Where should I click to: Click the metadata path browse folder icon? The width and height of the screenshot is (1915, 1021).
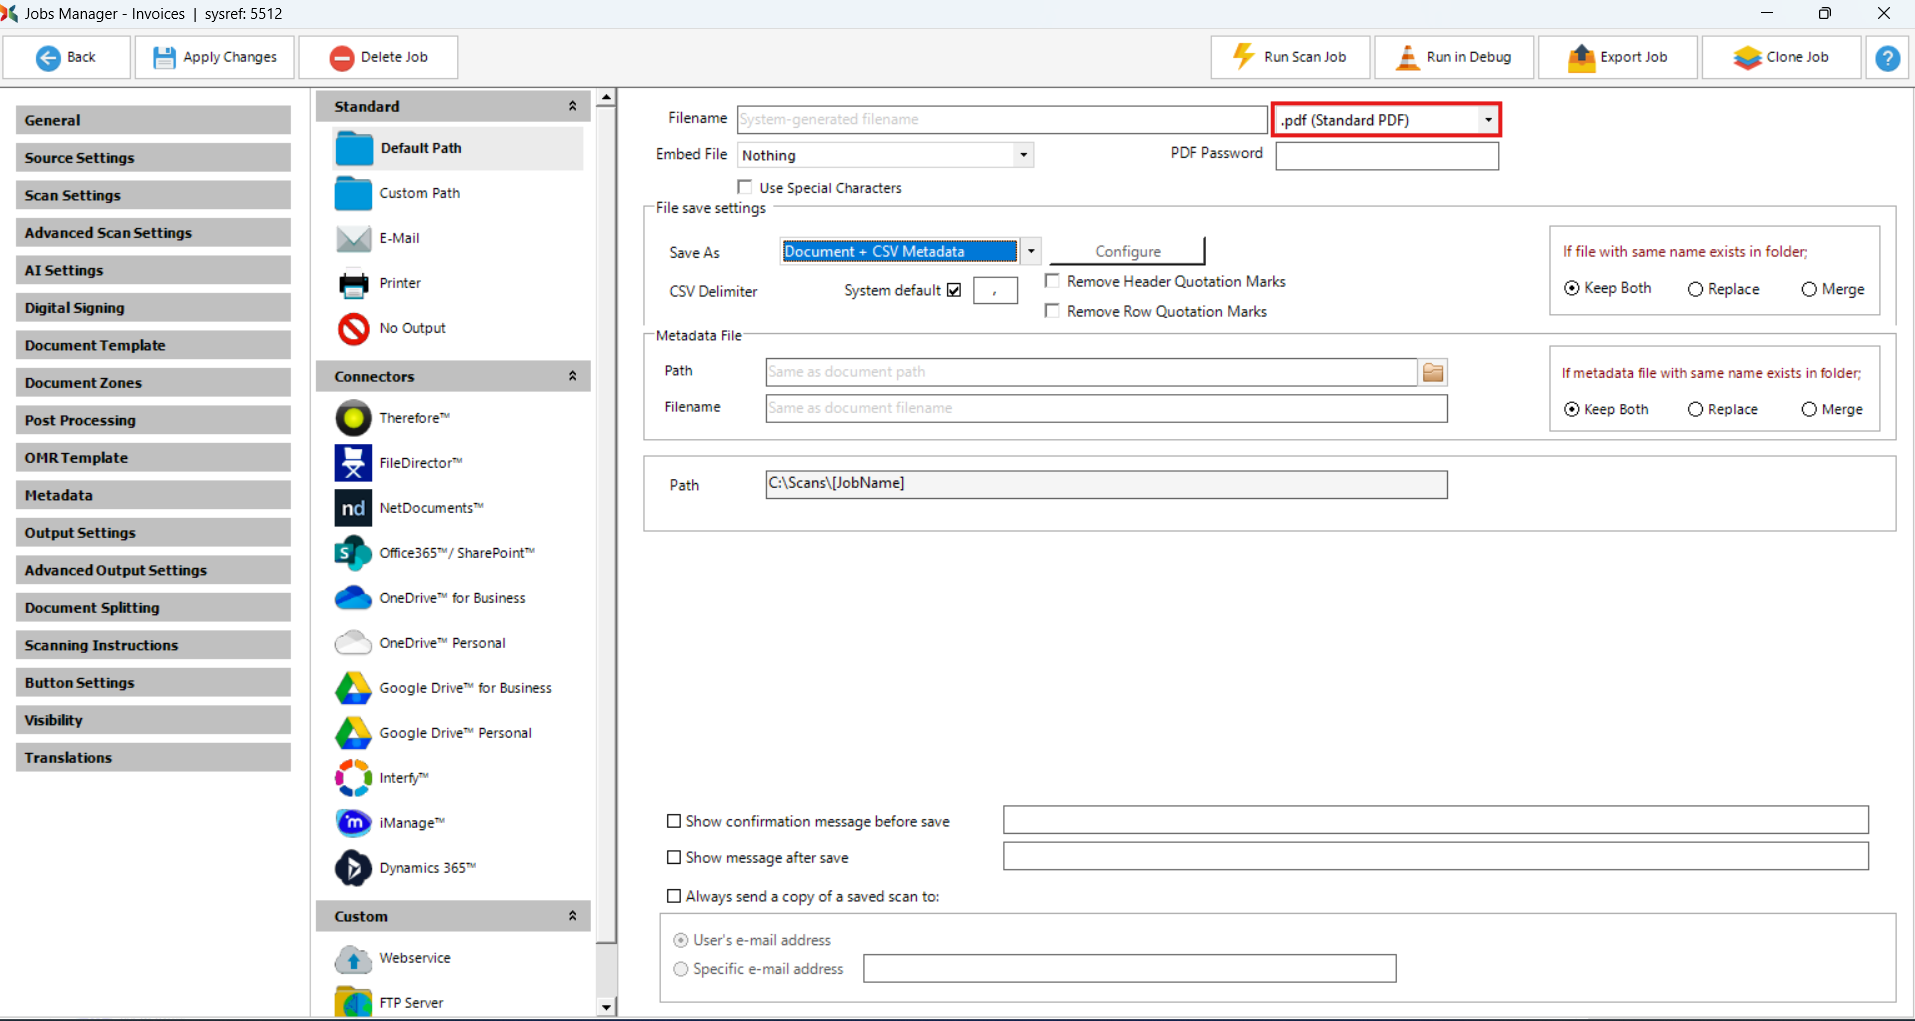[1433, 372]
